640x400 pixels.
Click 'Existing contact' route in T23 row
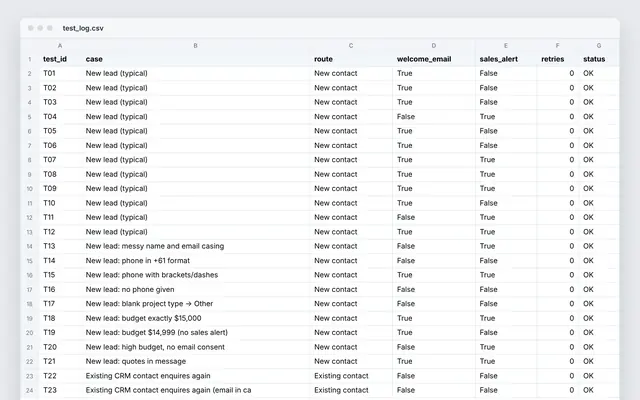(x=341, y=390)
